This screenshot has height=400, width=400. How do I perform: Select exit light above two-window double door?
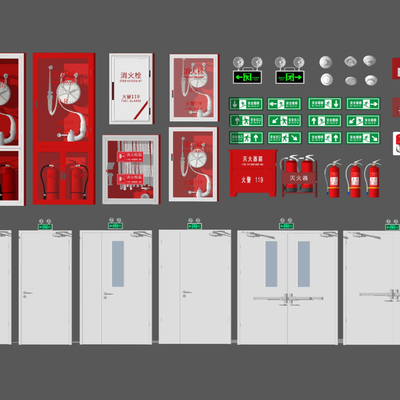pyautogui.click(x=286, y=224)
